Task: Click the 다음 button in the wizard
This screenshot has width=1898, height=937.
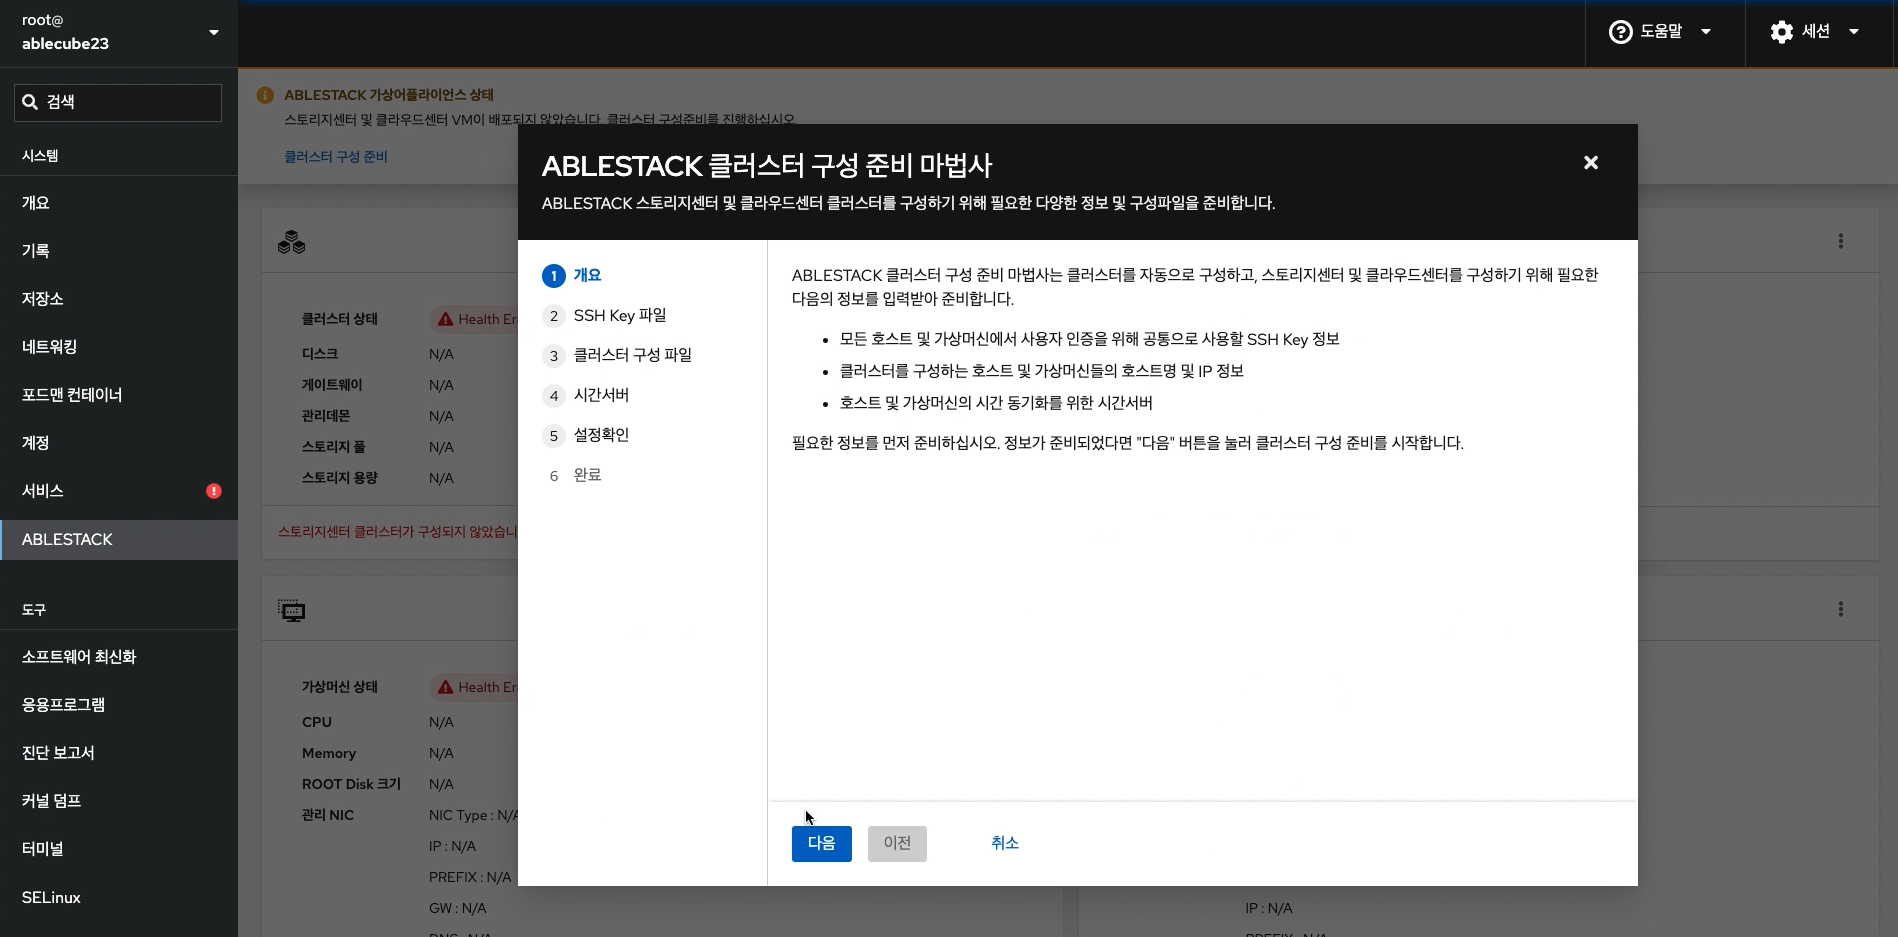Action: [x=821, y=843]
